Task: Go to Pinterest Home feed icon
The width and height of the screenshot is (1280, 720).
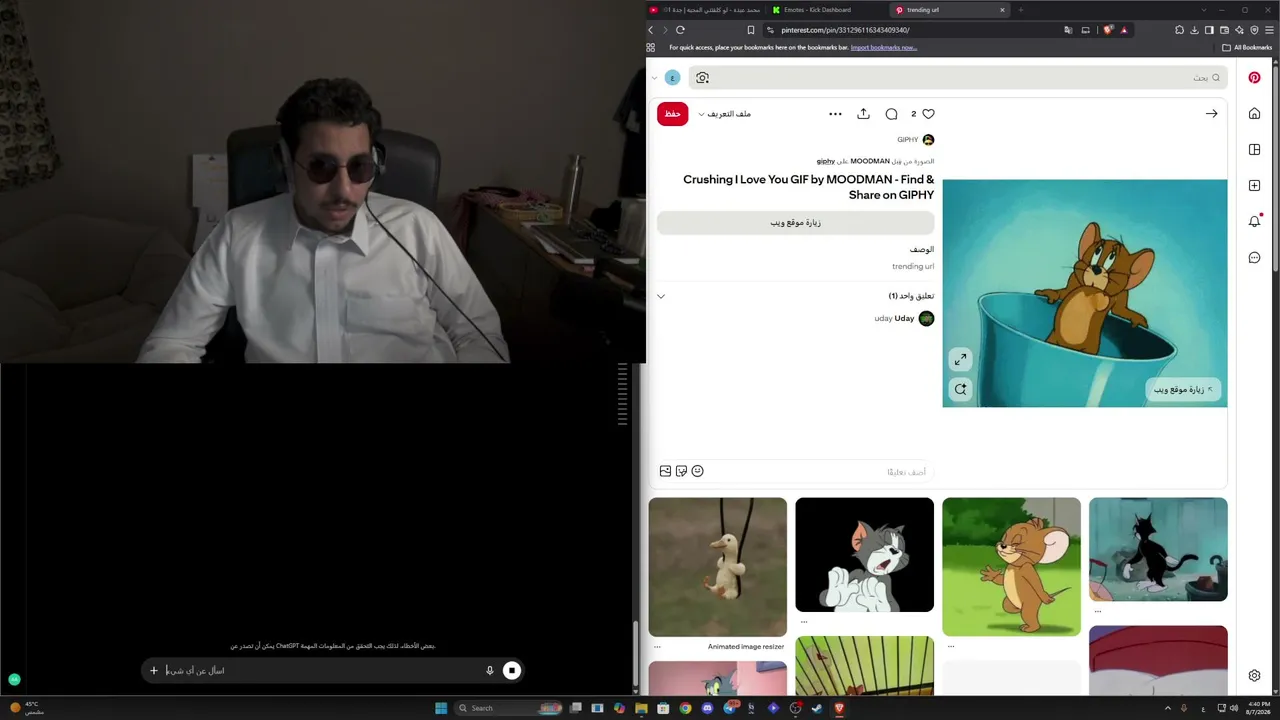Action: click(x=1254, y=114)
